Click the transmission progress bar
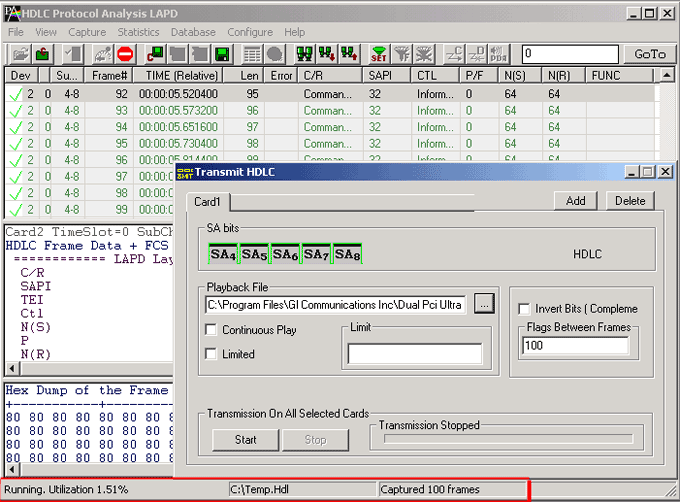 pyautogui.click(x=508, y=439)
